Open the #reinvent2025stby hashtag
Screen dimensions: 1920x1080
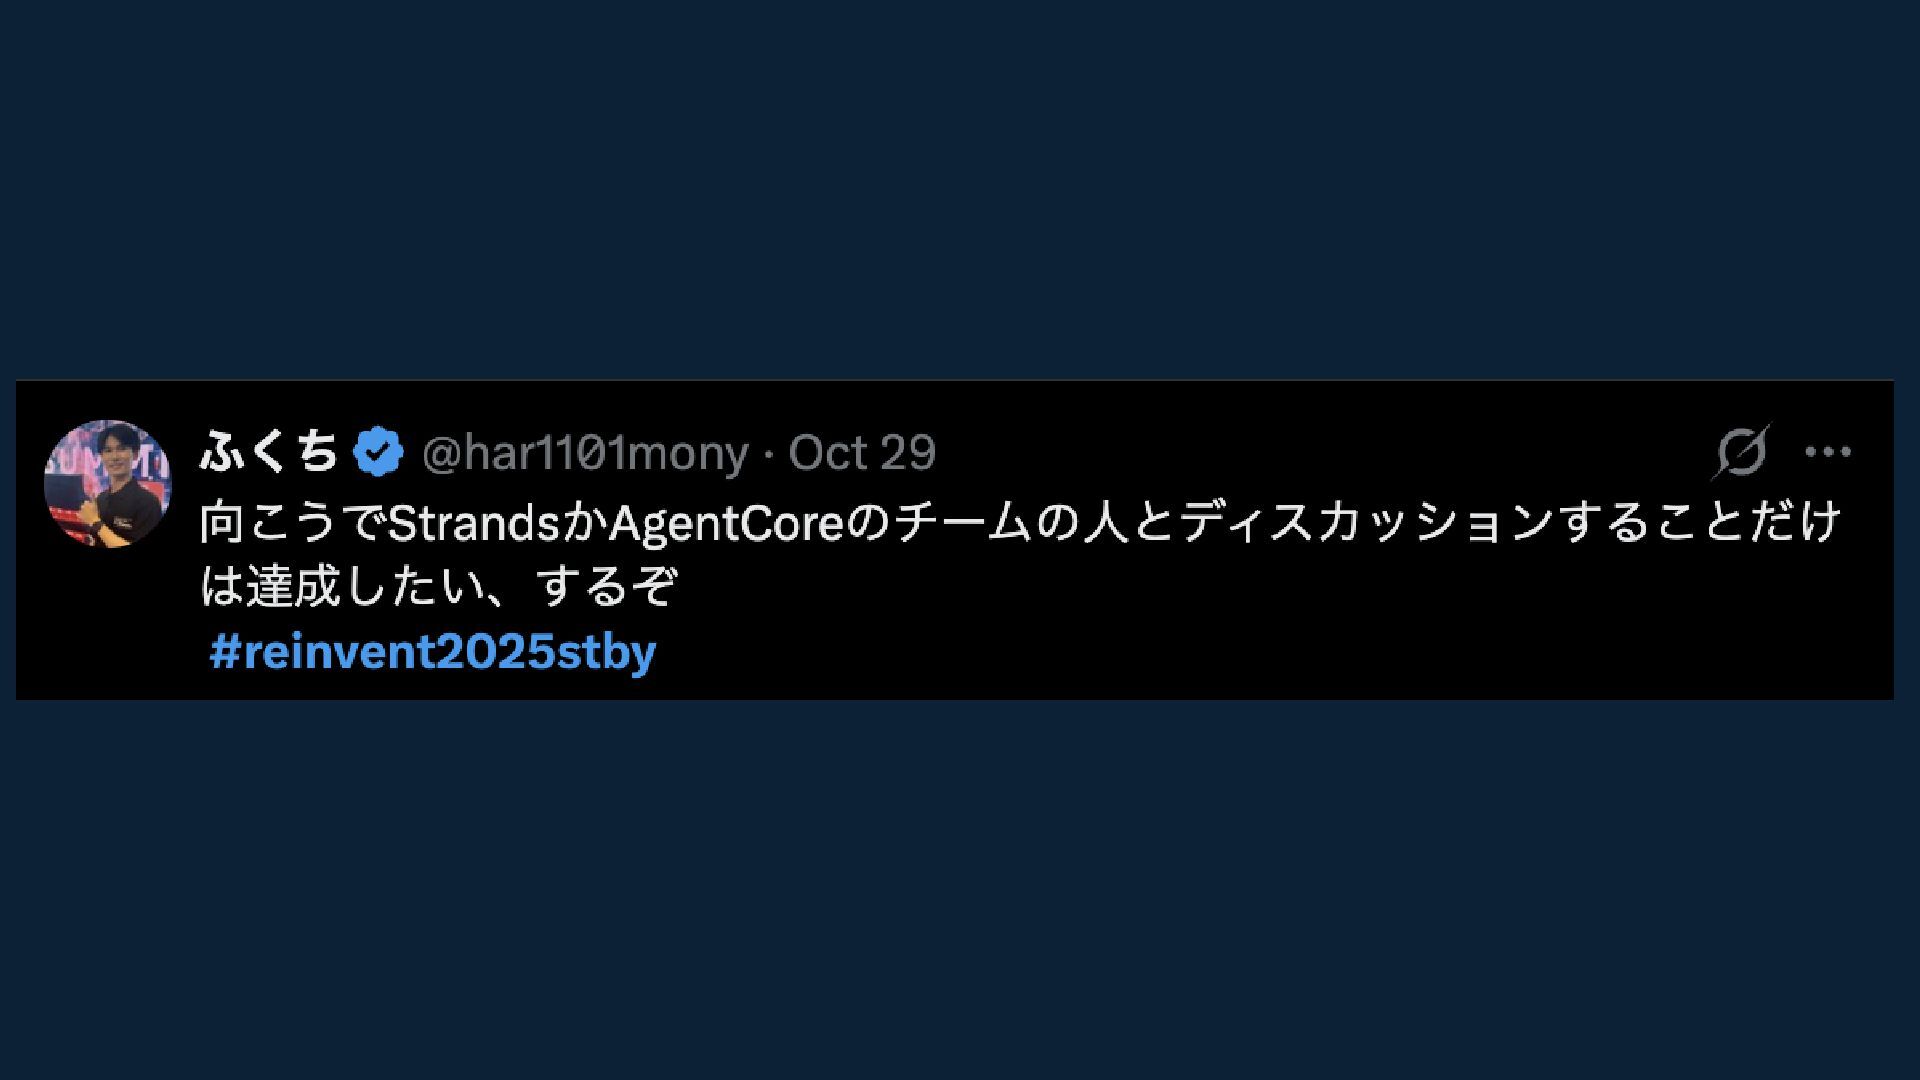tap(433, 652)
